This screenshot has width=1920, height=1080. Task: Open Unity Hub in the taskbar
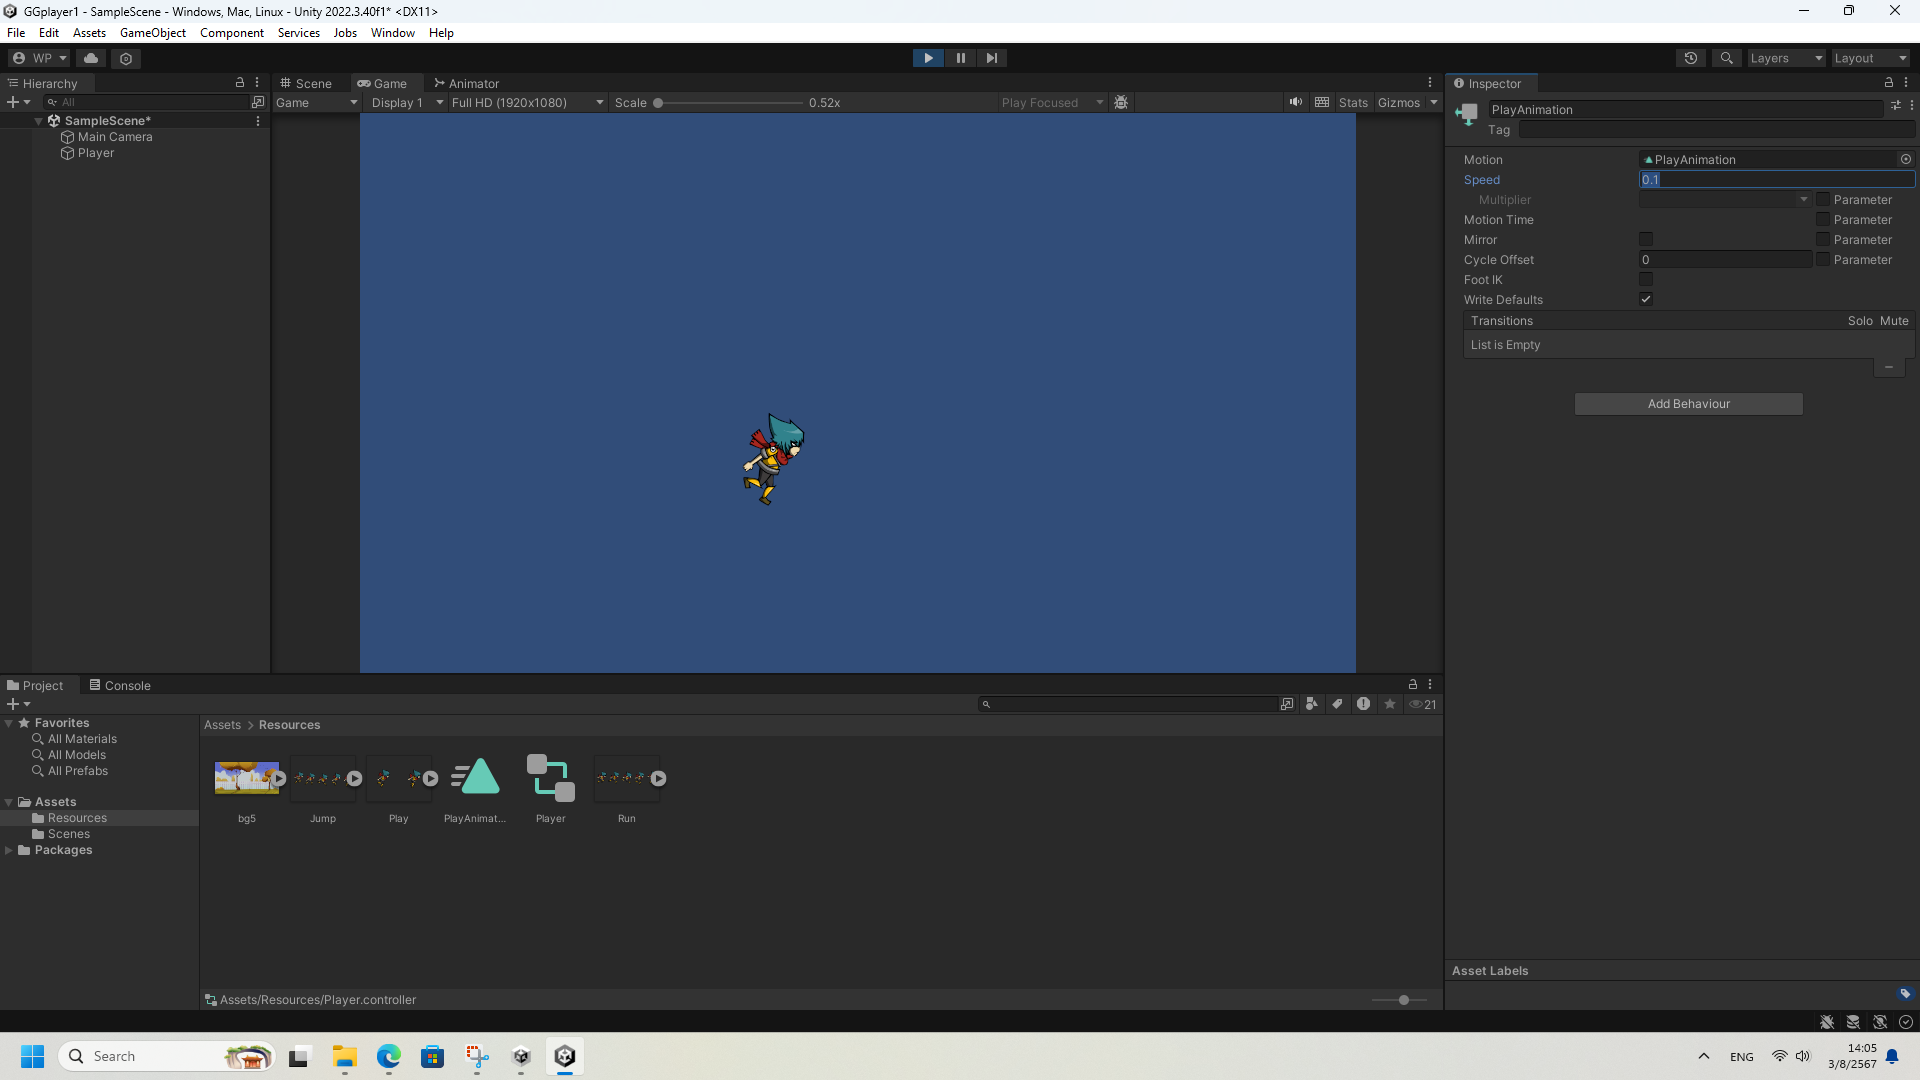[521, 1056]
